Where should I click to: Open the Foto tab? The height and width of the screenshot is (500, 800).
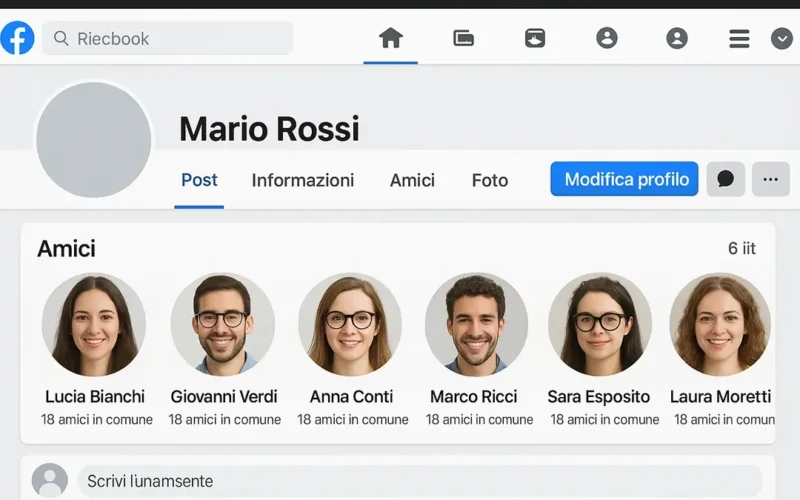(490, 180)
